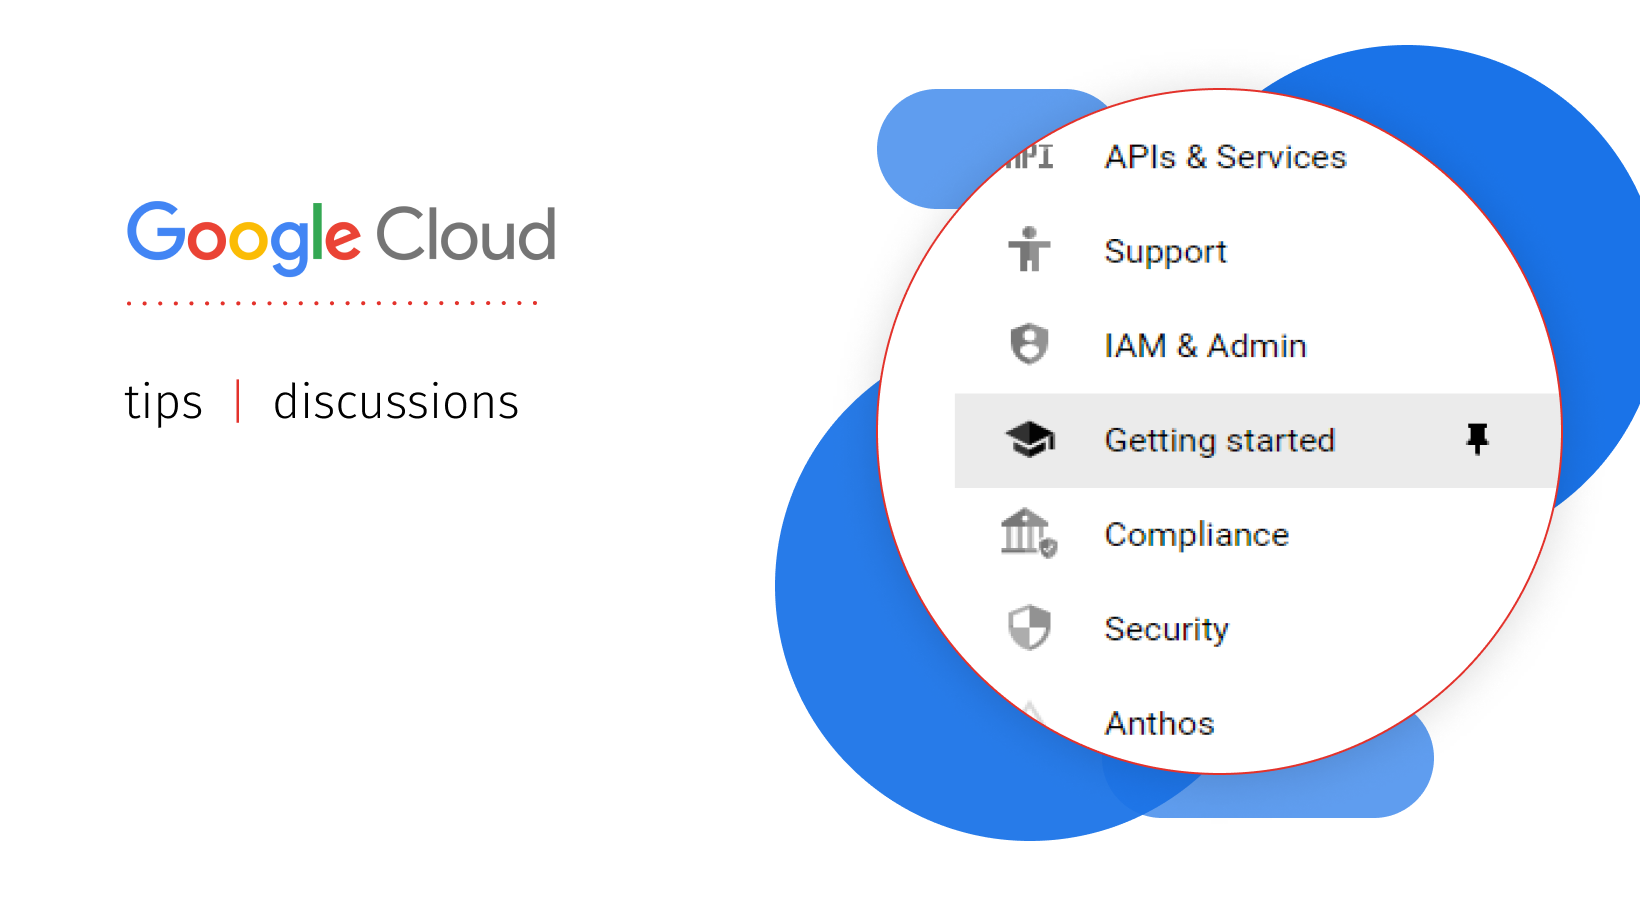Open the Support menu entry
Viewport: 1640px width, 921px height.
[1165, 252]
